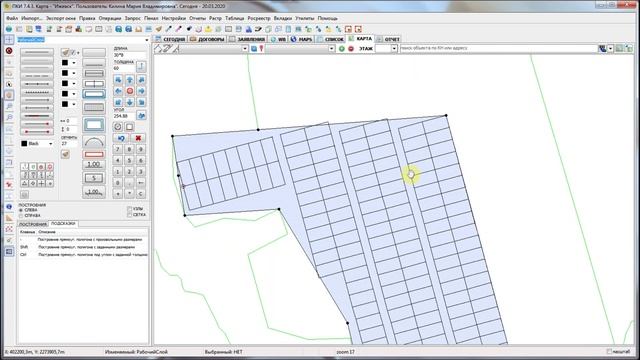Click the up arrow direction button
Screen dimensions: 640x360
pyautogui.click(x=130, y=80)
